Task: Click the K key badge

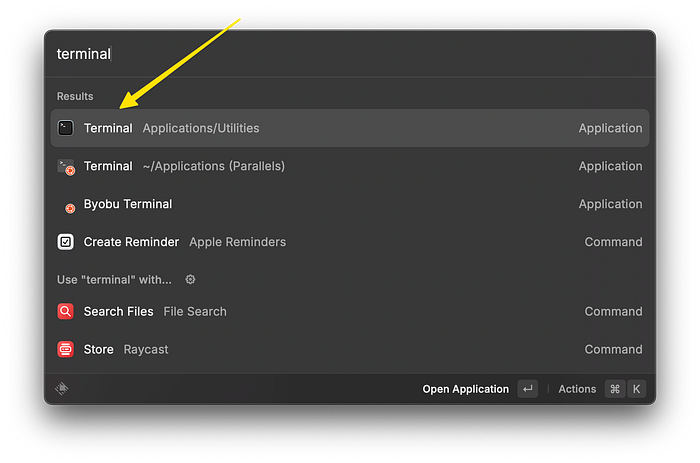Action: click(x=637, y=389)
